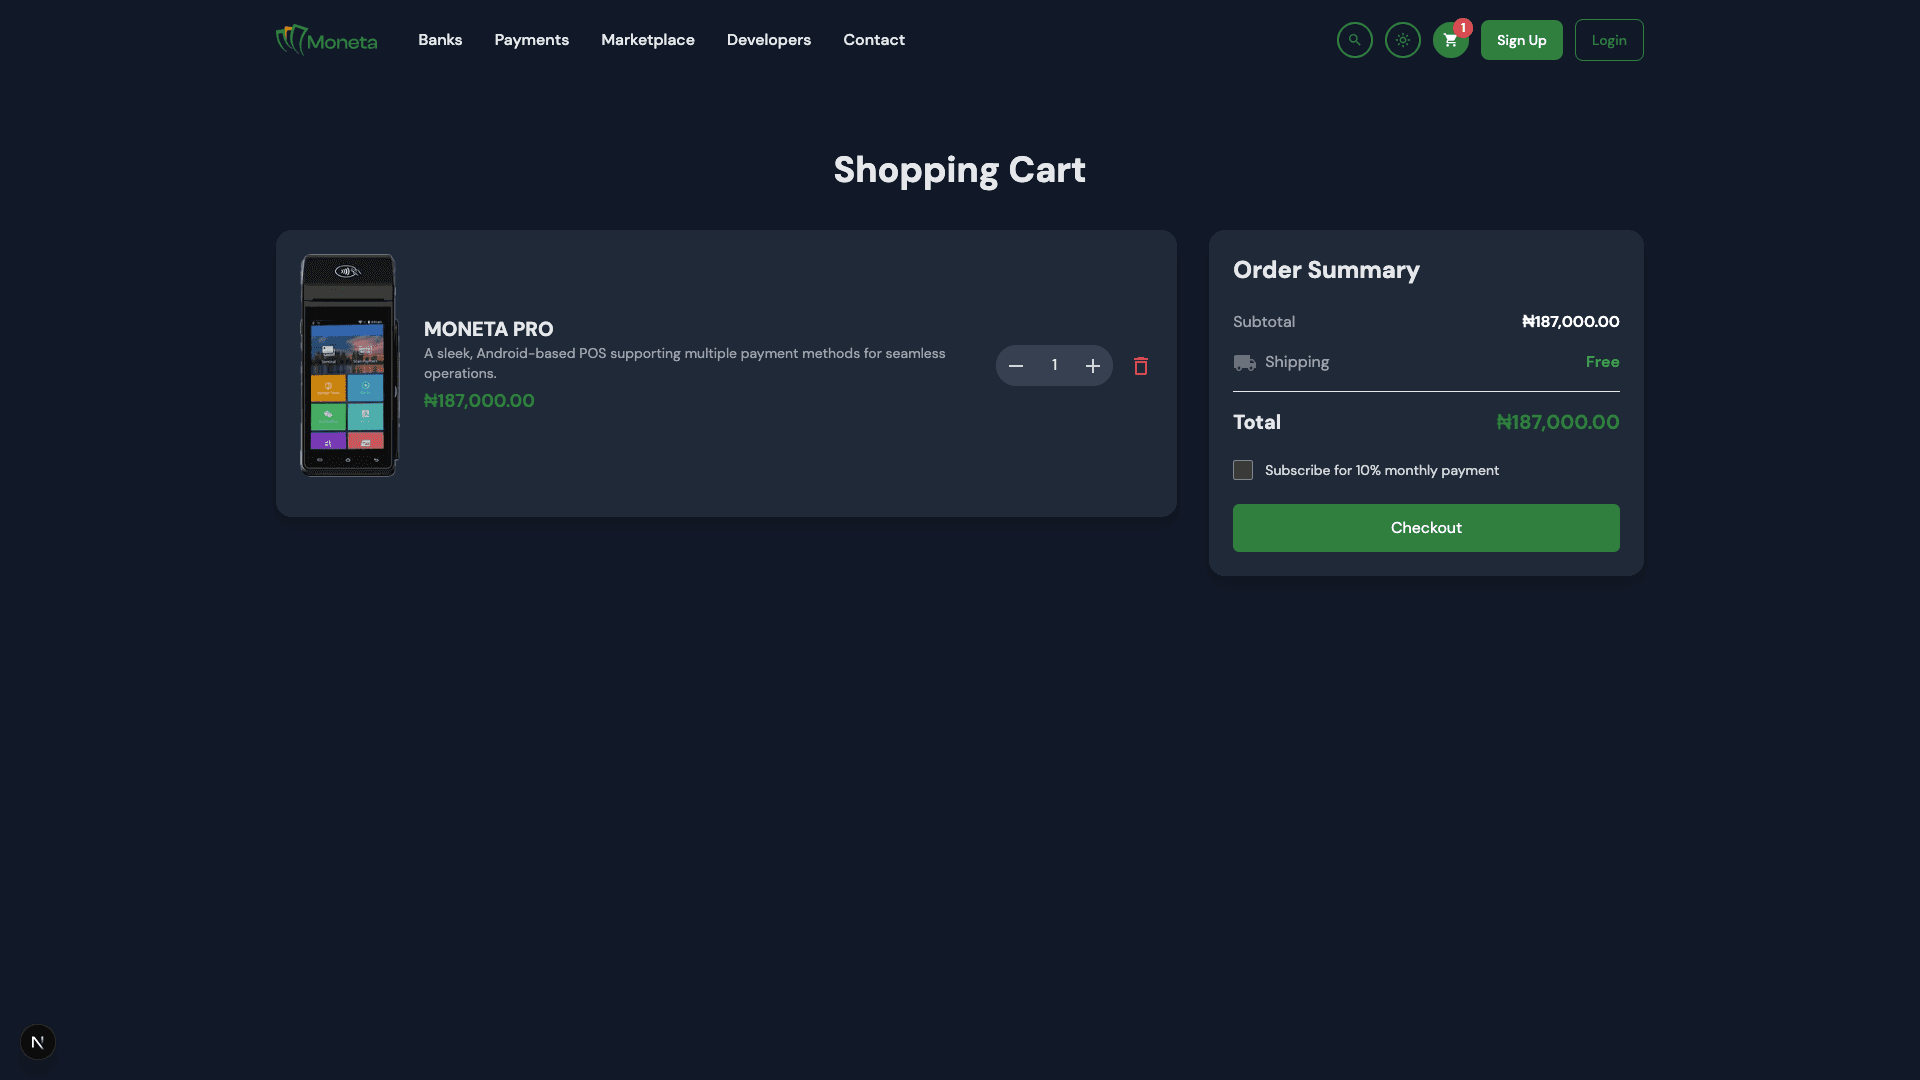The height and width of the screenshot is (1080, 1920).
Task: Delete MONETA PRO using trash icon
Action: click(x=1141, y=366)
